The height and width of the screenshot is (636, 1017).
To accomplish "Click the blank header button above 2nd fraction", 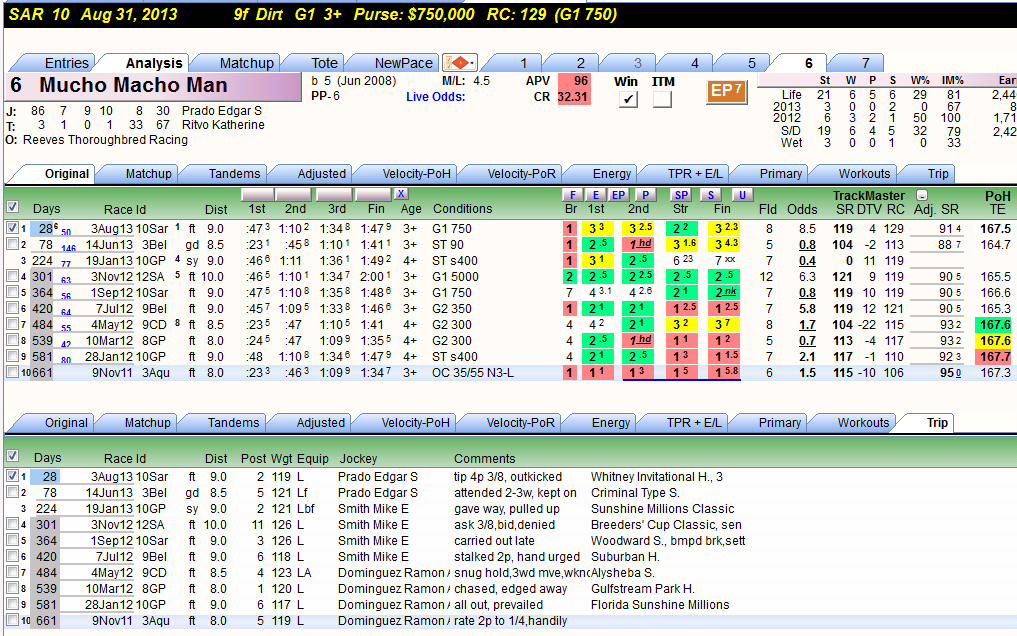I will (293, 194).
